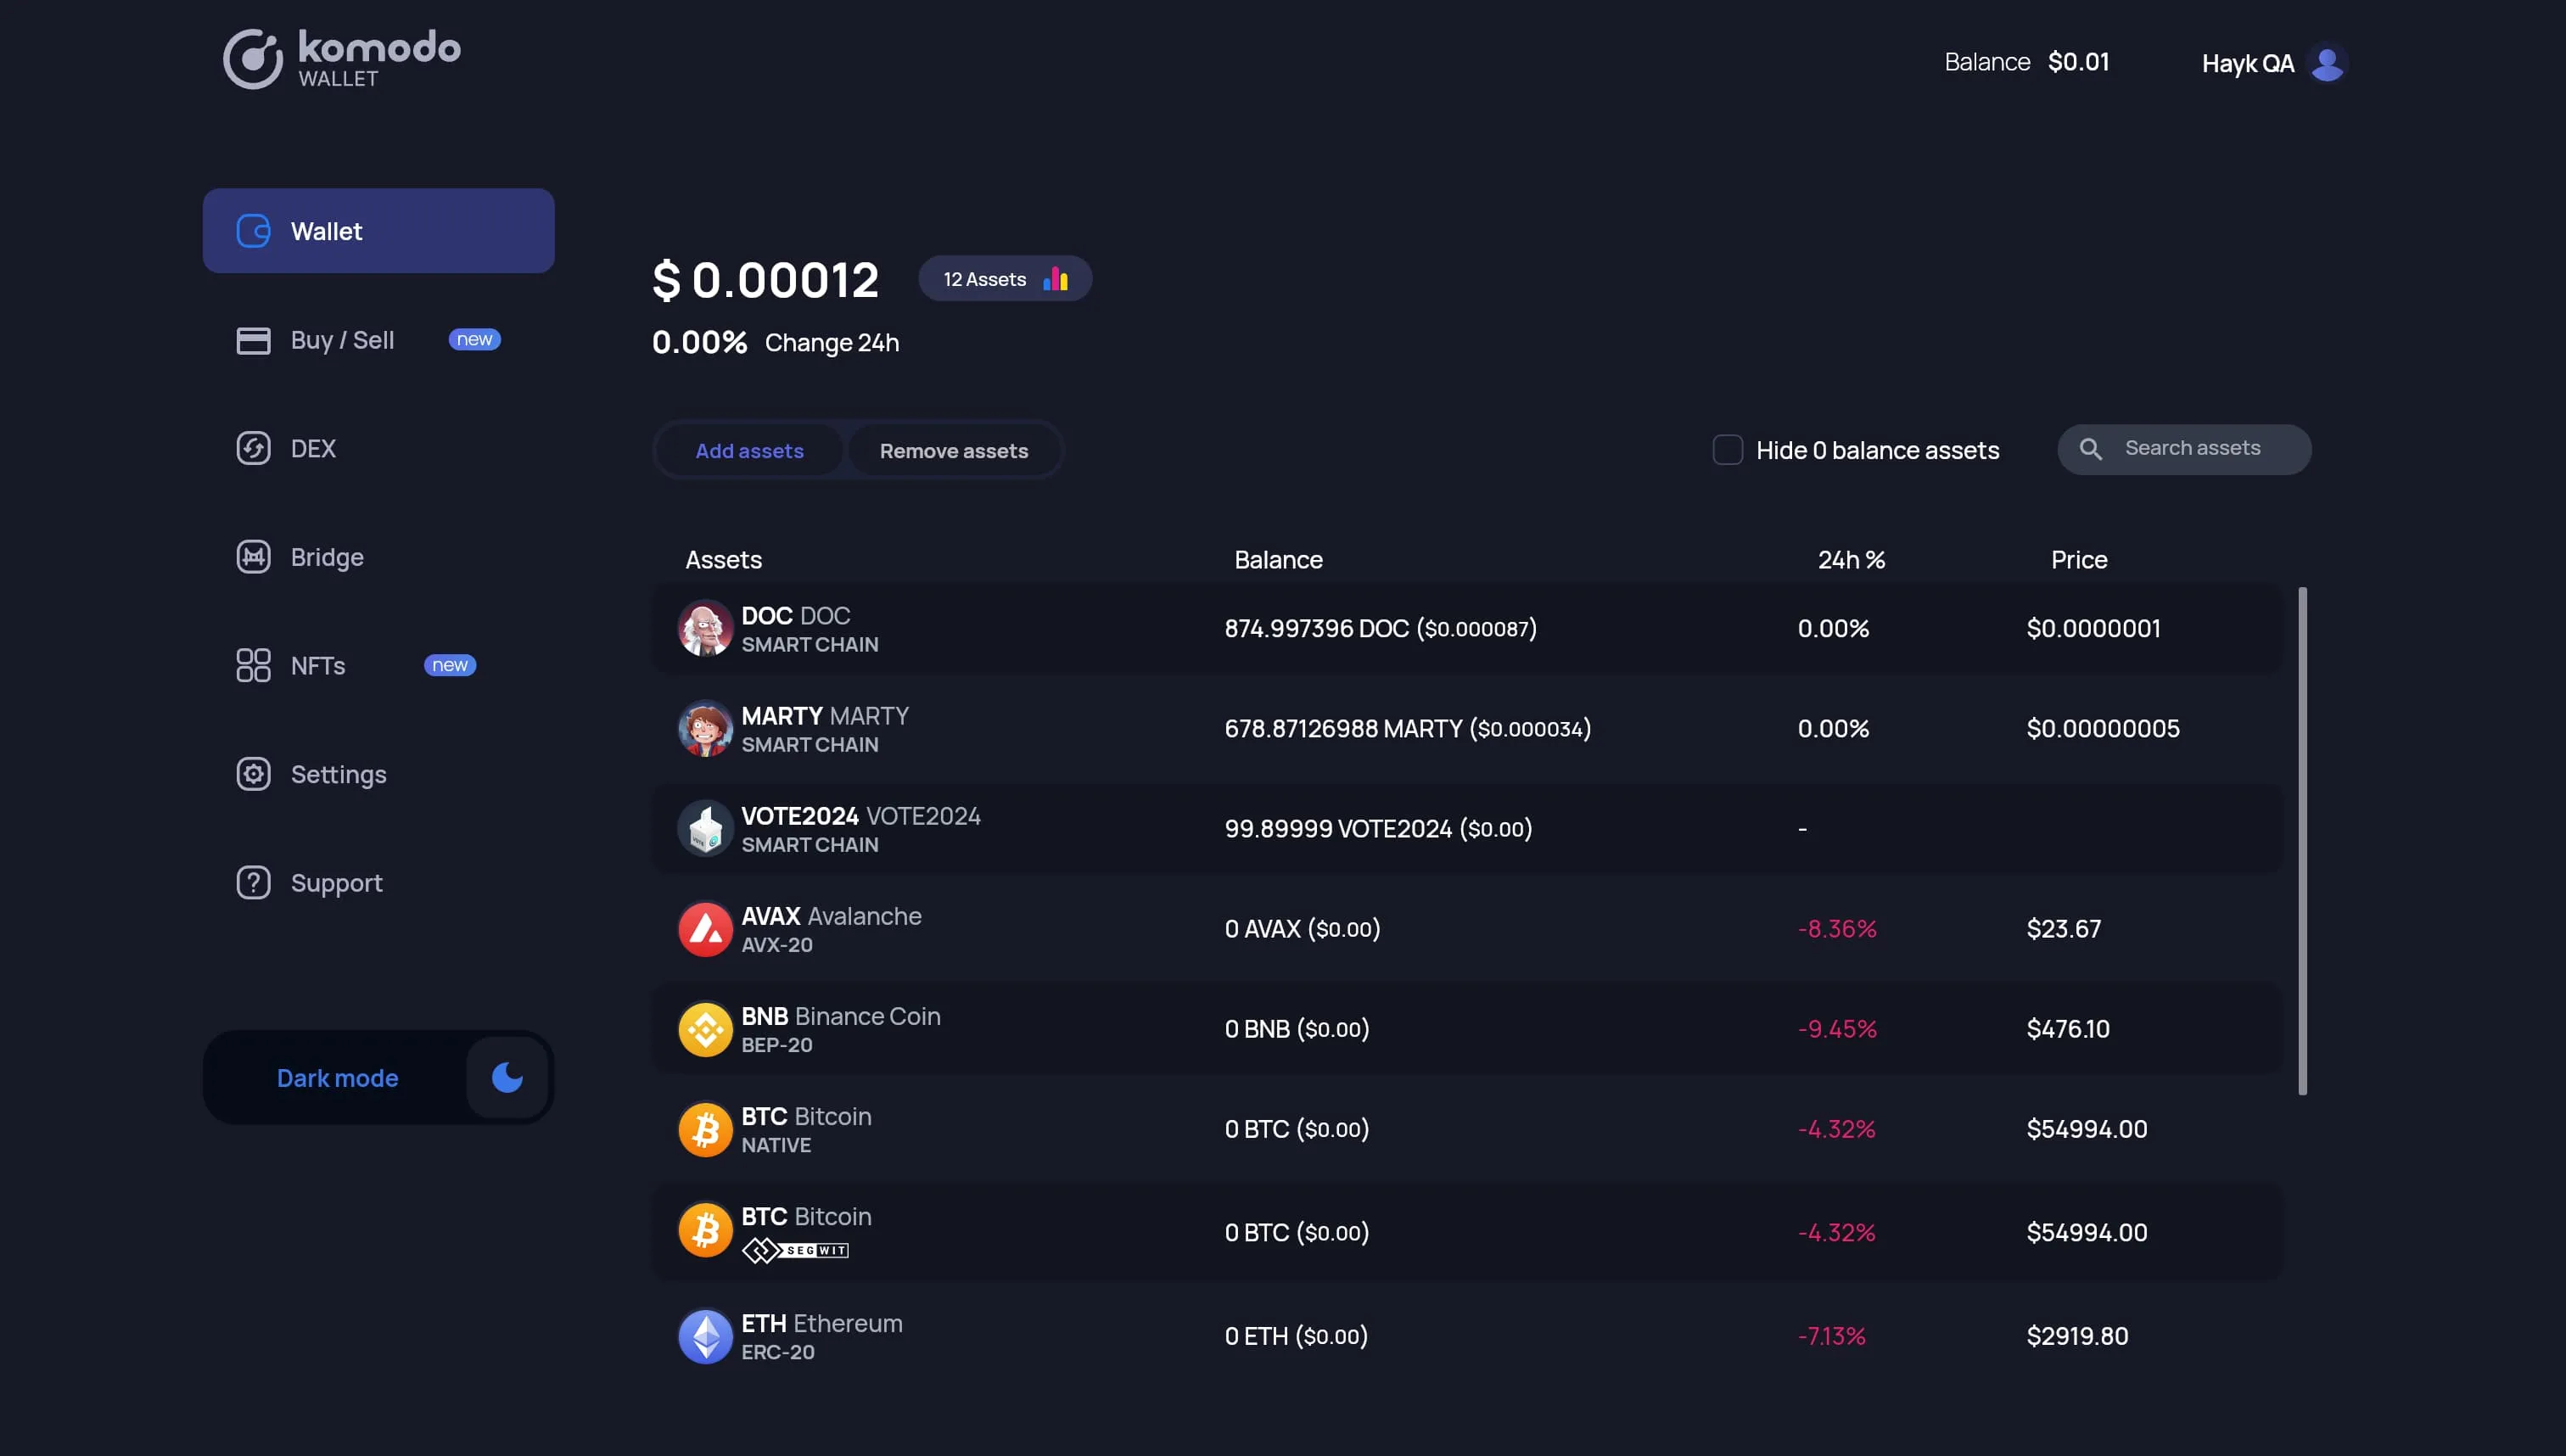Click the DOC price $0.0000001
The width and height of the screenshot is (2566, 1456).
2093,628
